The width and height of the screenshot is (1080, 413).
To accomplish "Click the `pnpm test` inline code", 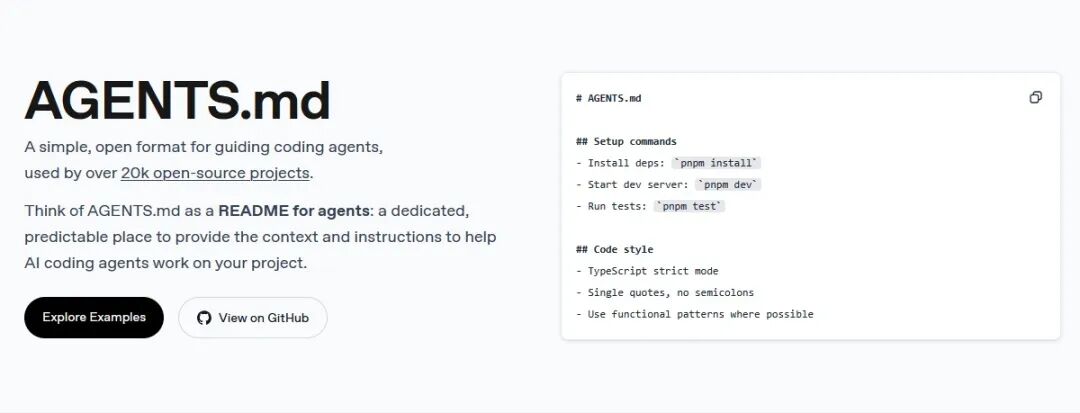I will coord(689,206).
